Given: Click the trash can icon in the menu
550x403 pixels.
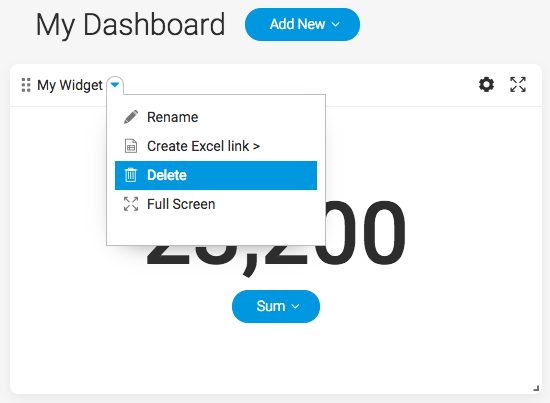Looking at the screenshot, I should pos(131,175).
